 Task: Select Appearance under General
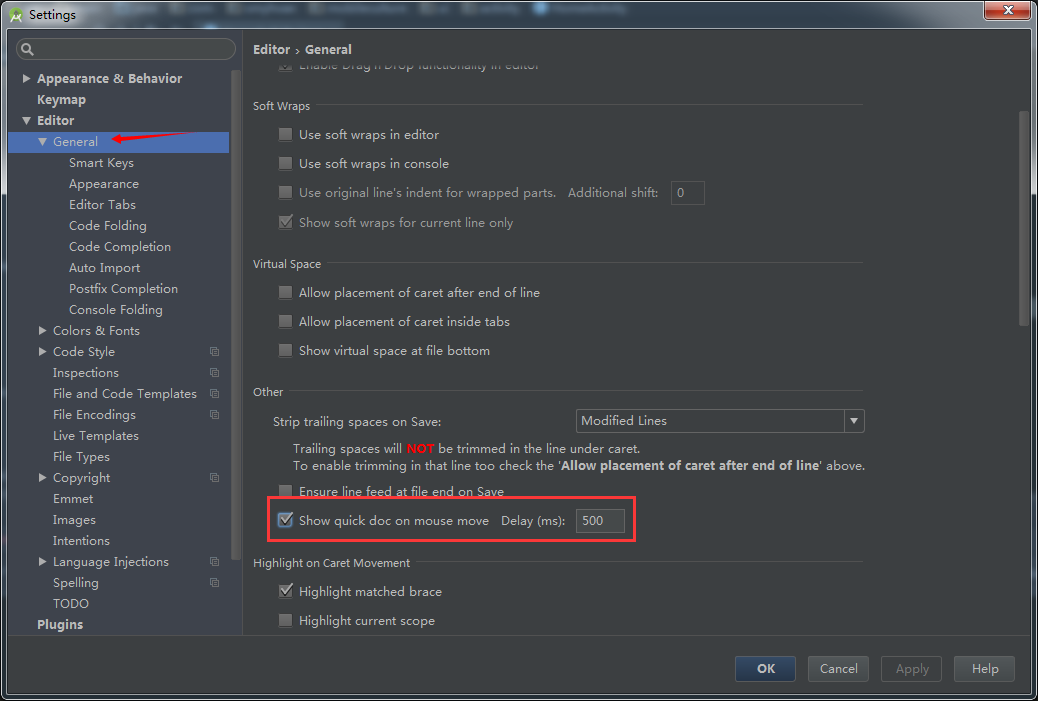click(x=104, y=184)
